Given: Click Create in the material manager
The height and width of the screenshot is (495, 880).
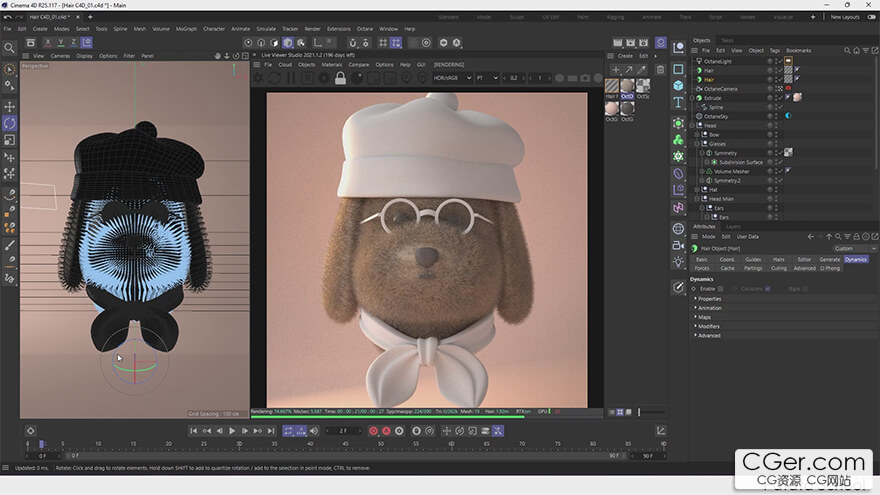Looking at the screenshot, I should (625, 56).
